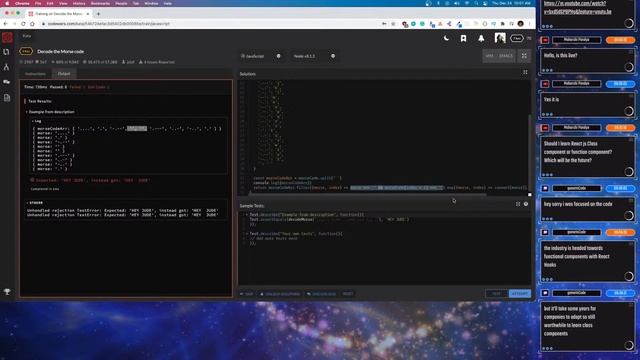Open the Training icon in the left sidebar
This screenshot has height=360, width=640.
pyautogui.click(x=7, y=52)
